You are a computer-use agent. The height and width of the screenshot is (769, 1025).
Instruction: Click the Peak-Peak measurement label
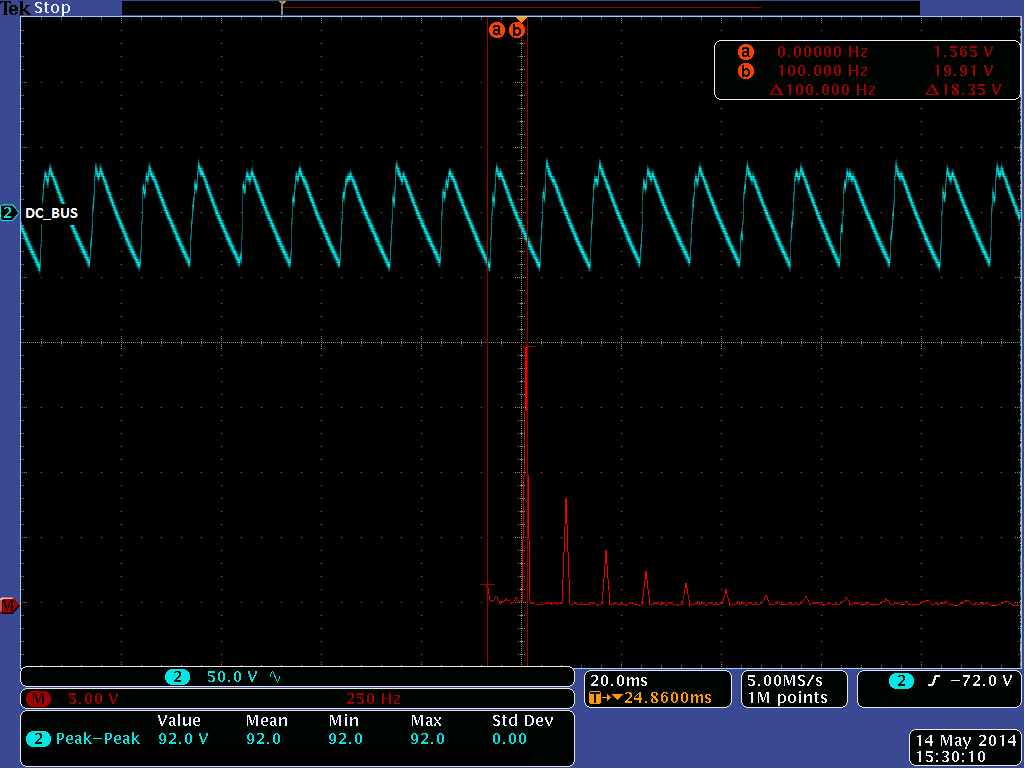pyautogui.click(x=98, y=739)
